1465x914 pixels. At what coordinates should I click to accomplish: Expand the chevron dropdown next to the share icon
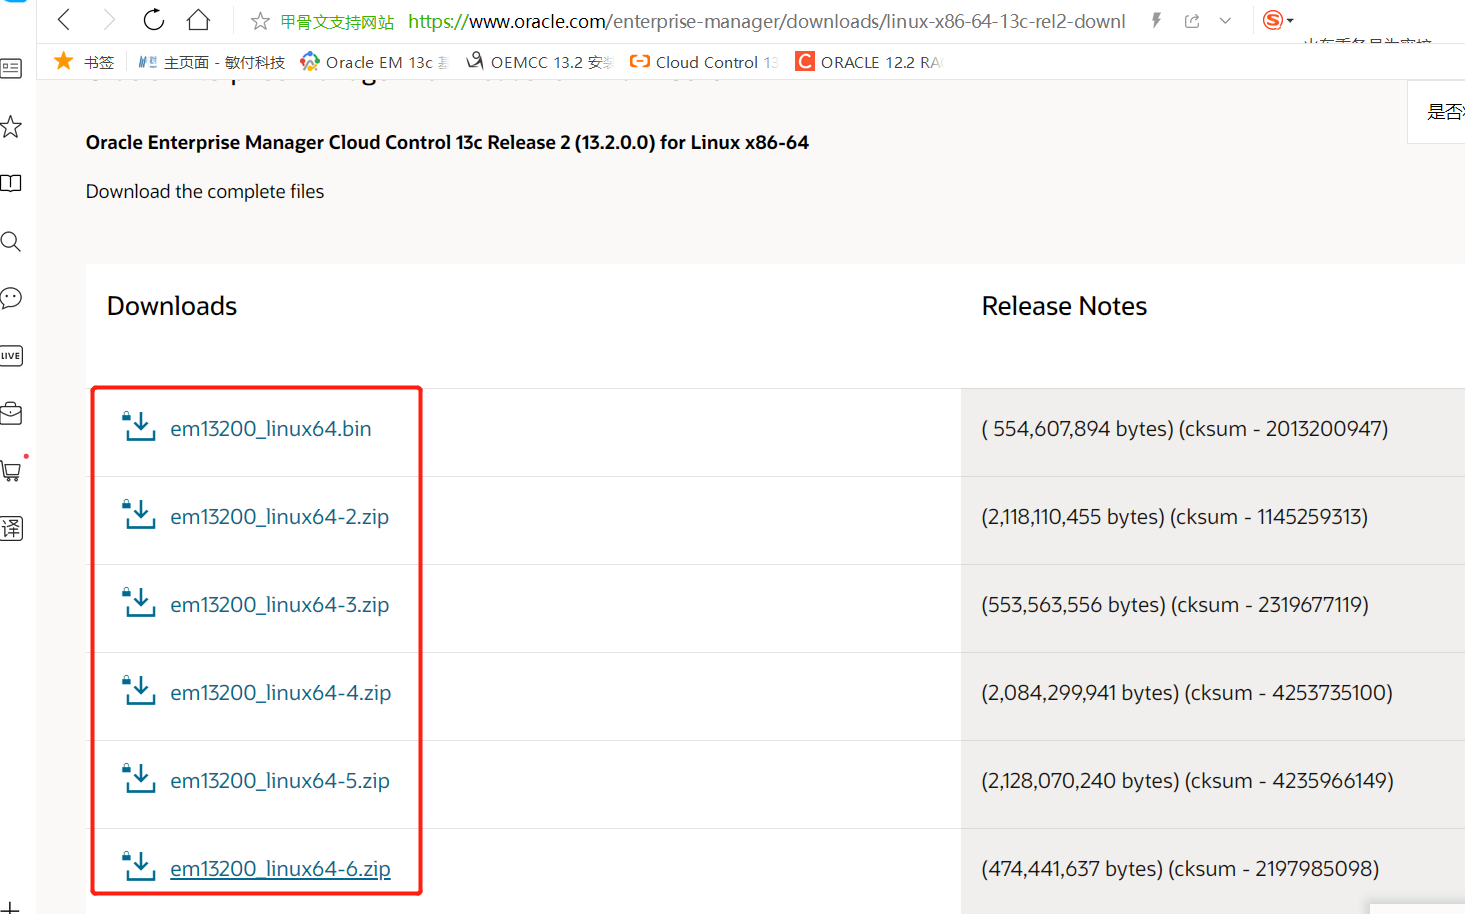pyautogui.click(x=1224, y=20)
